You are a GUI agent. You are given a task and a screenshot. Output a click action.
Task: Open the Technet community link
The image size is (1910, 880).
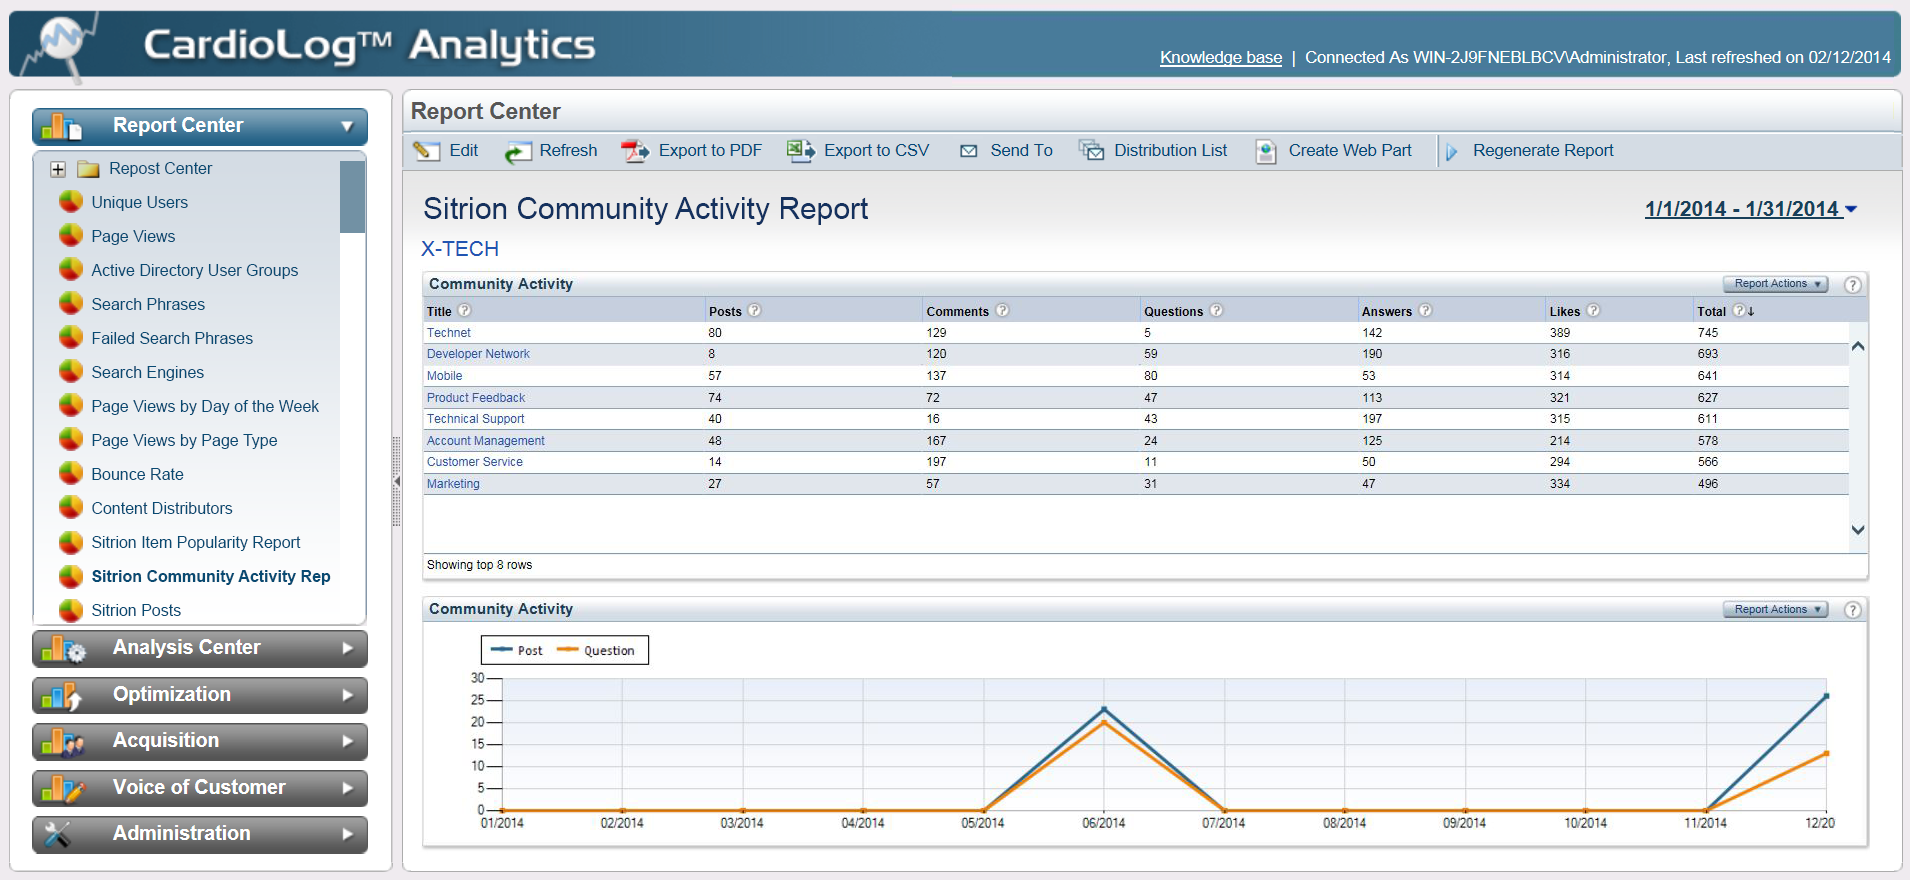click(448, 333)
